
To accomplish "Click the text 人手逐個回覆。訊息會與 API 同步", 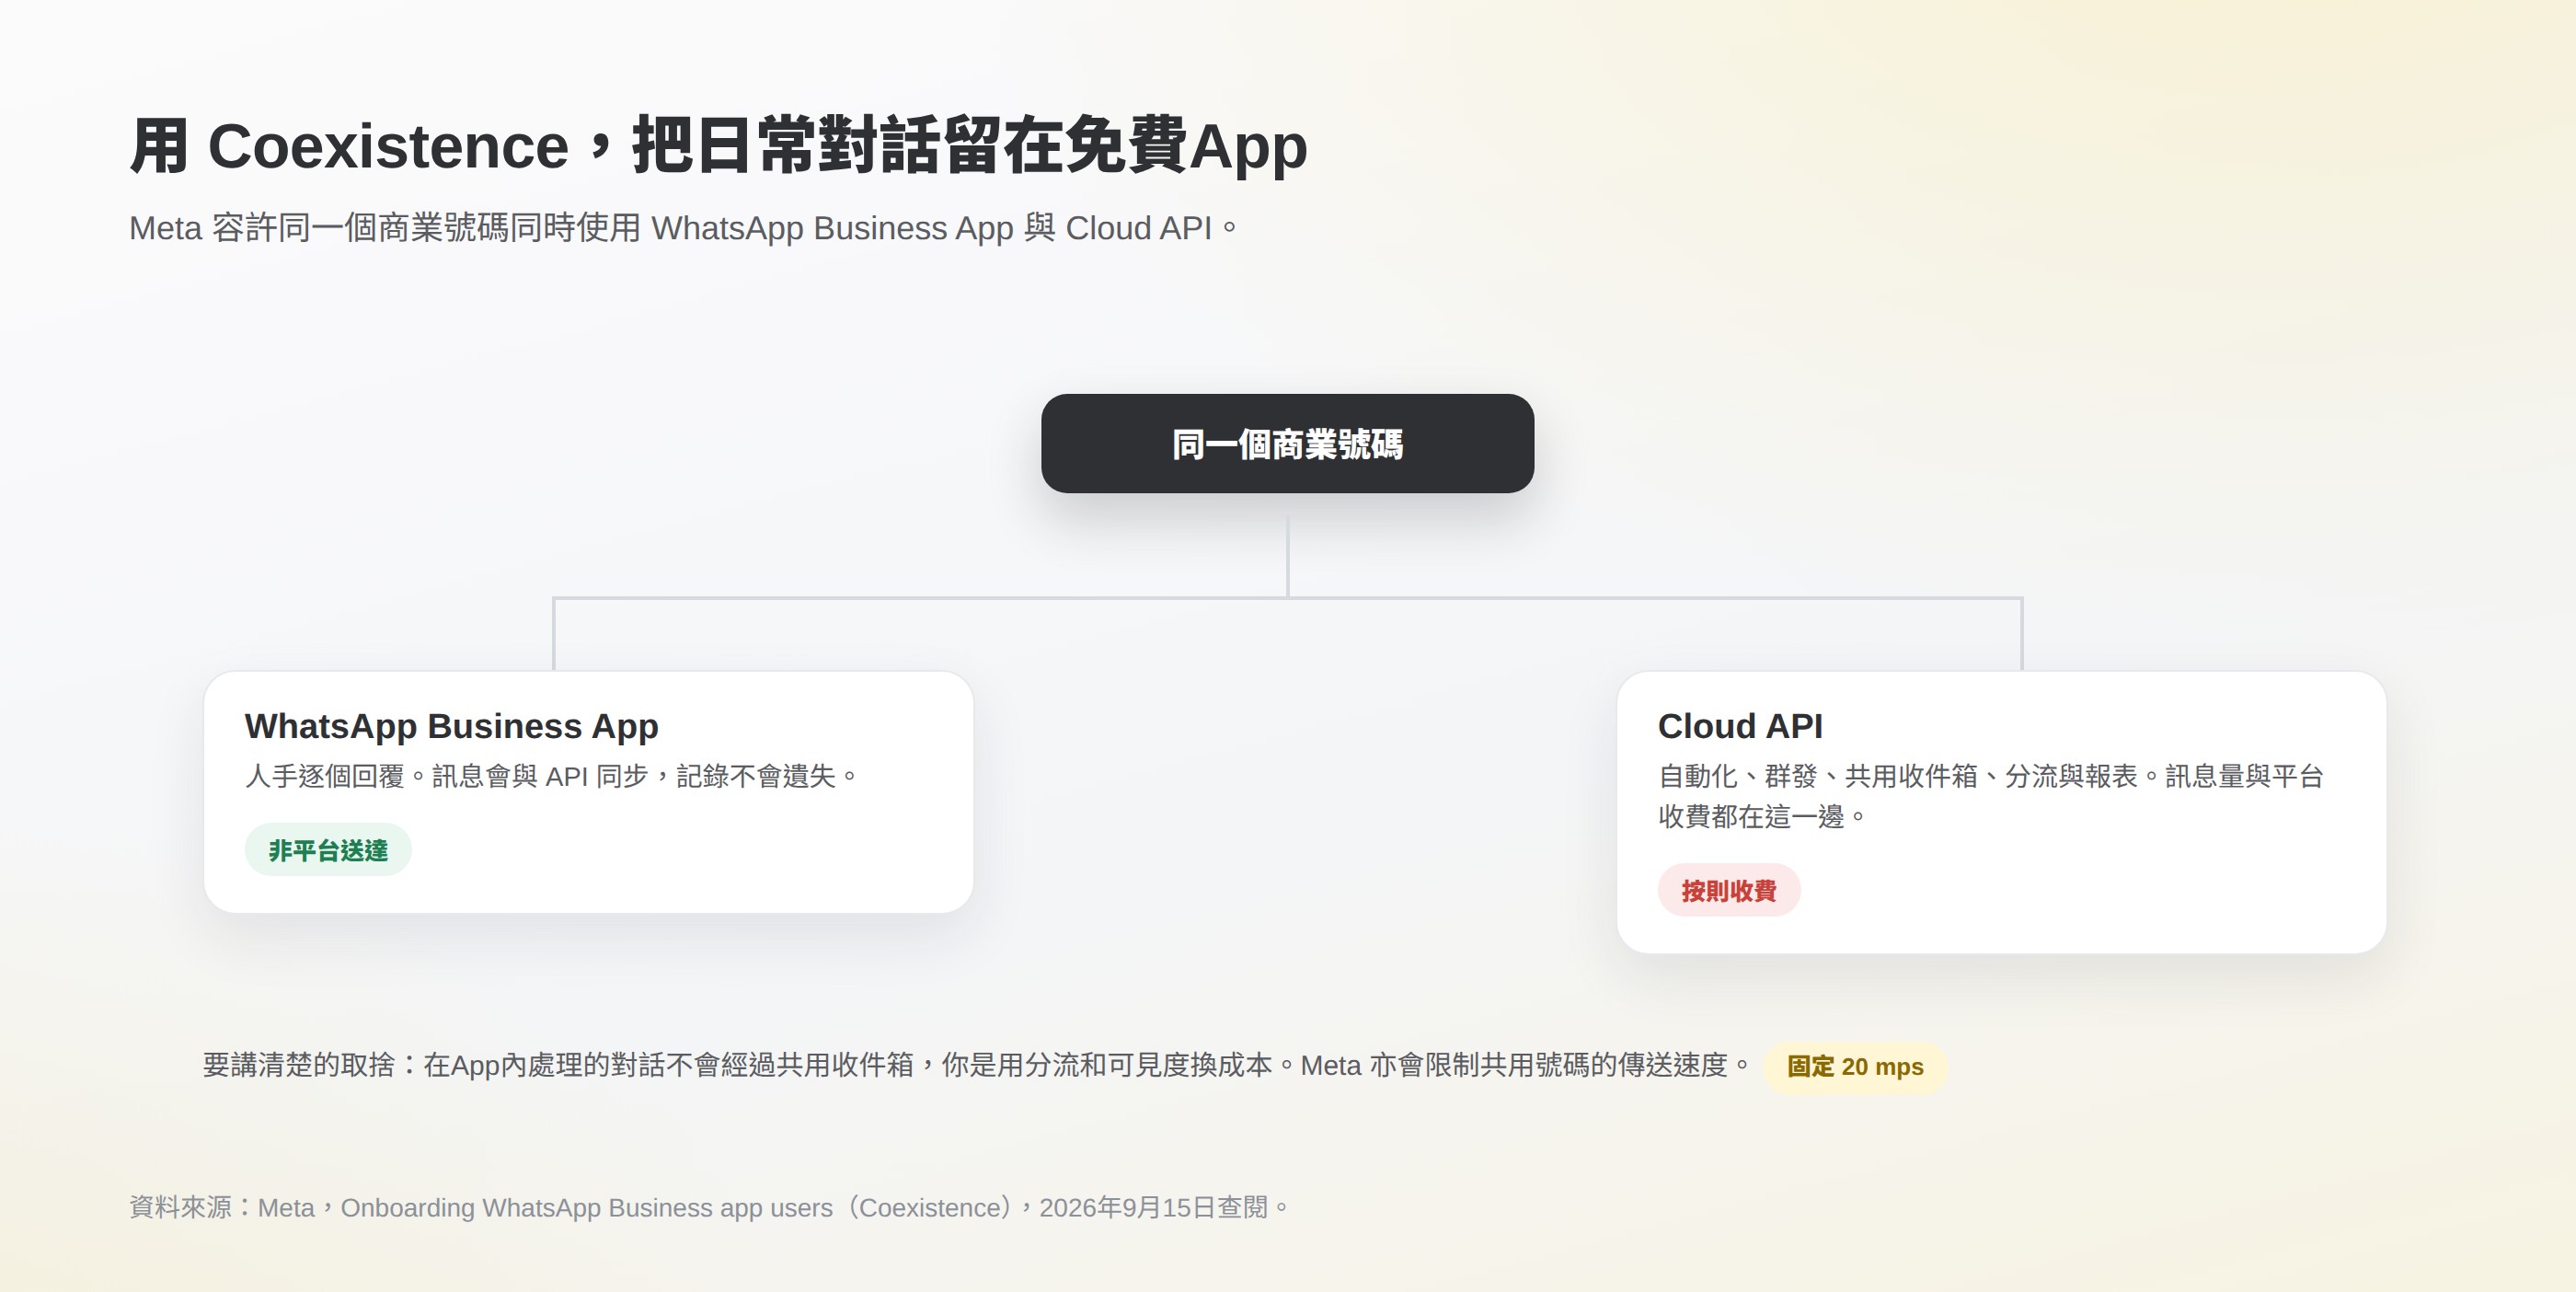I will pyautogui.click(x=551, y=776).
